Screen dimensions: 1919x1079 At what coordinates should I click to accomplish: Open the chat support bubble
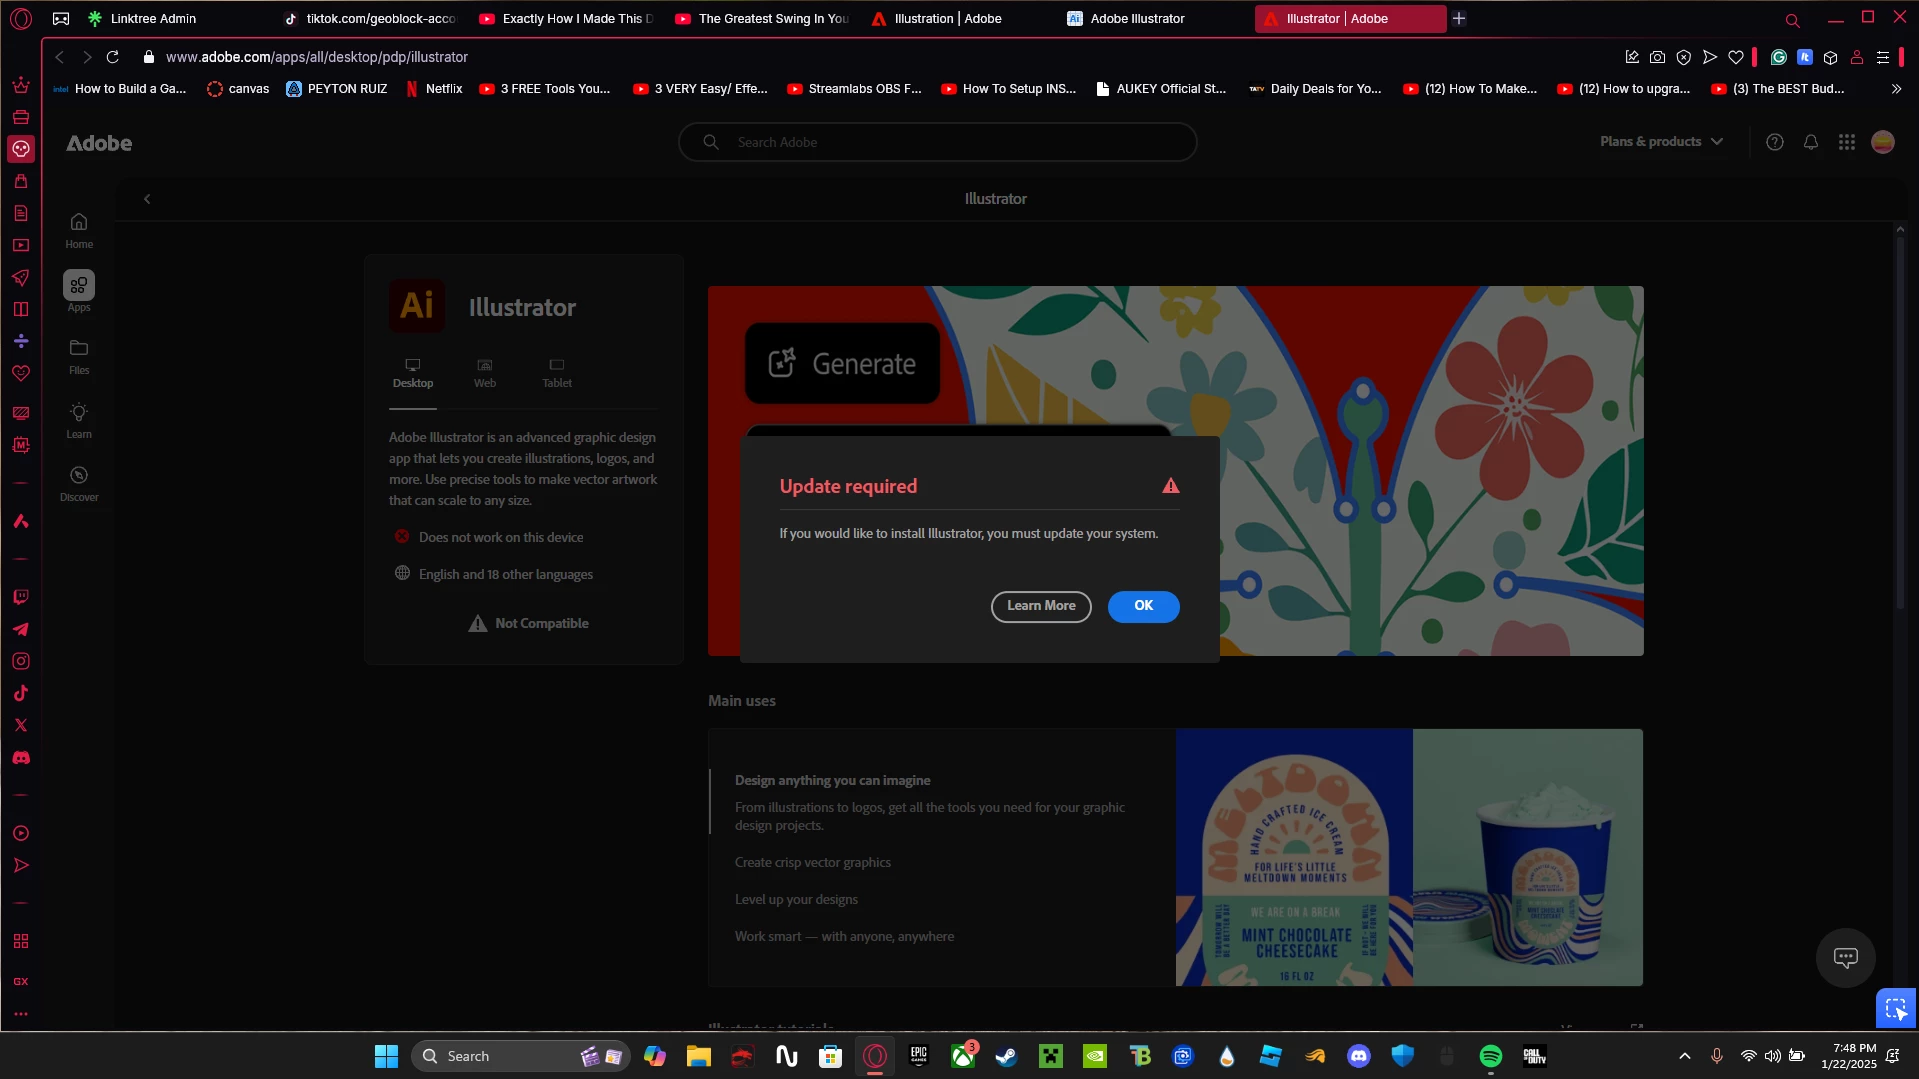point(1846,957)
